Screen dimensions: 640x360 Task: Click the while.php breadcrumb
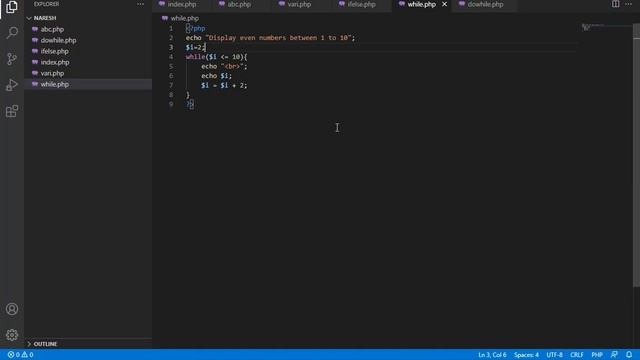click(x=184, y=18)
